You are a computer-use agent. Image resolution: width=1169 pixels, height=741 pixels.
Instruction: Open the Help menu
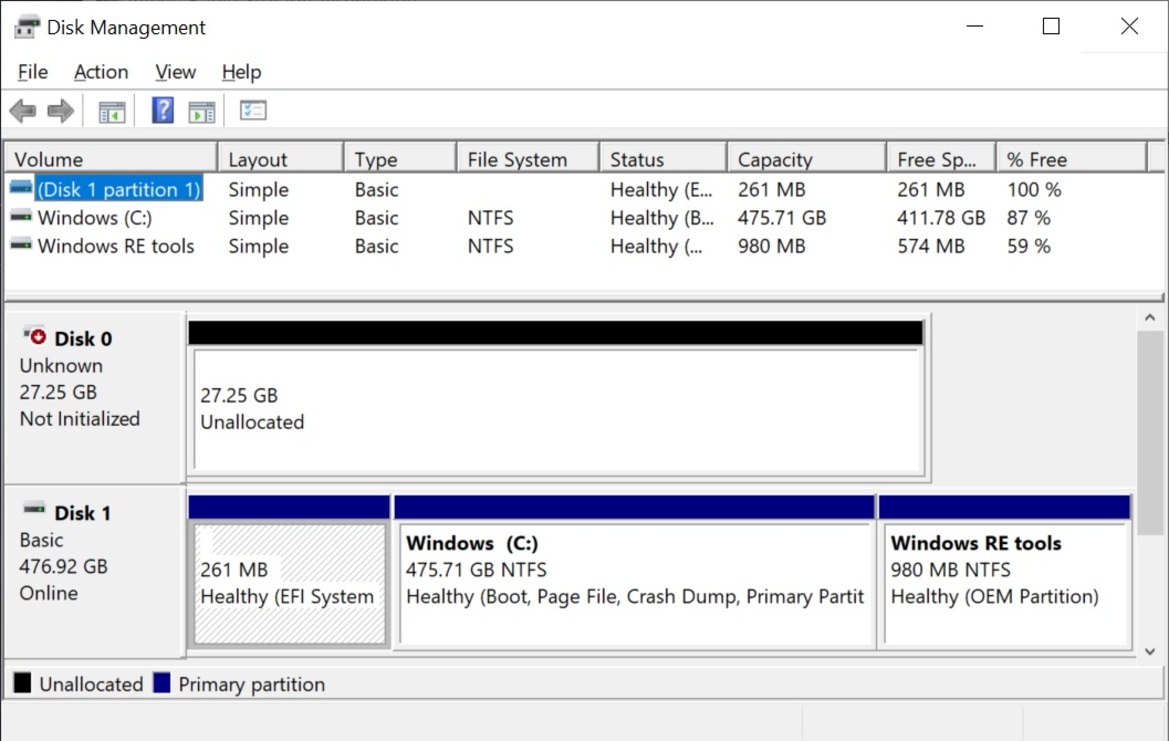tap(242, 72)
